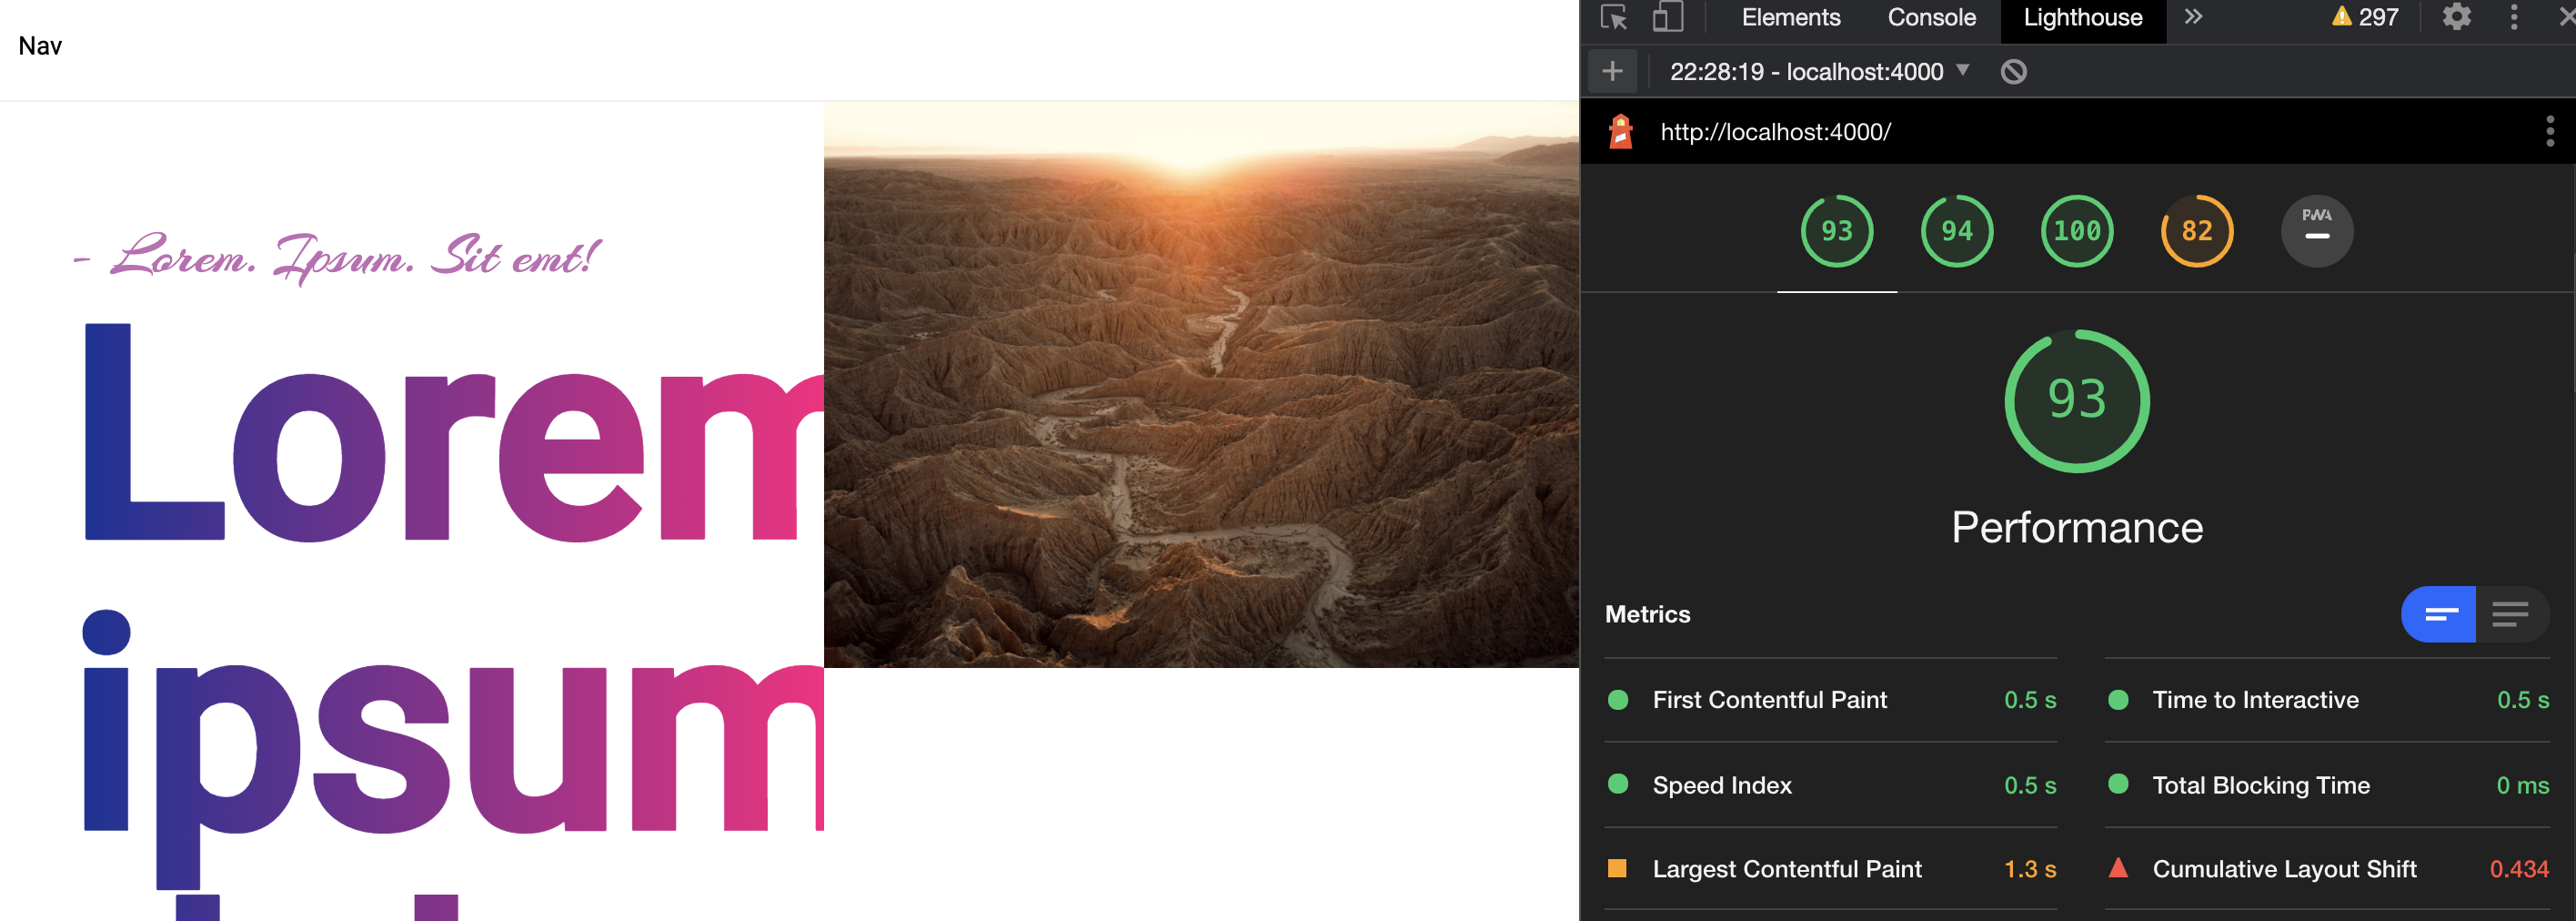This screenshot has height=921, width=2576.
Task: Open the Lighthouse report tools menu
Action: coord(2549,131)
